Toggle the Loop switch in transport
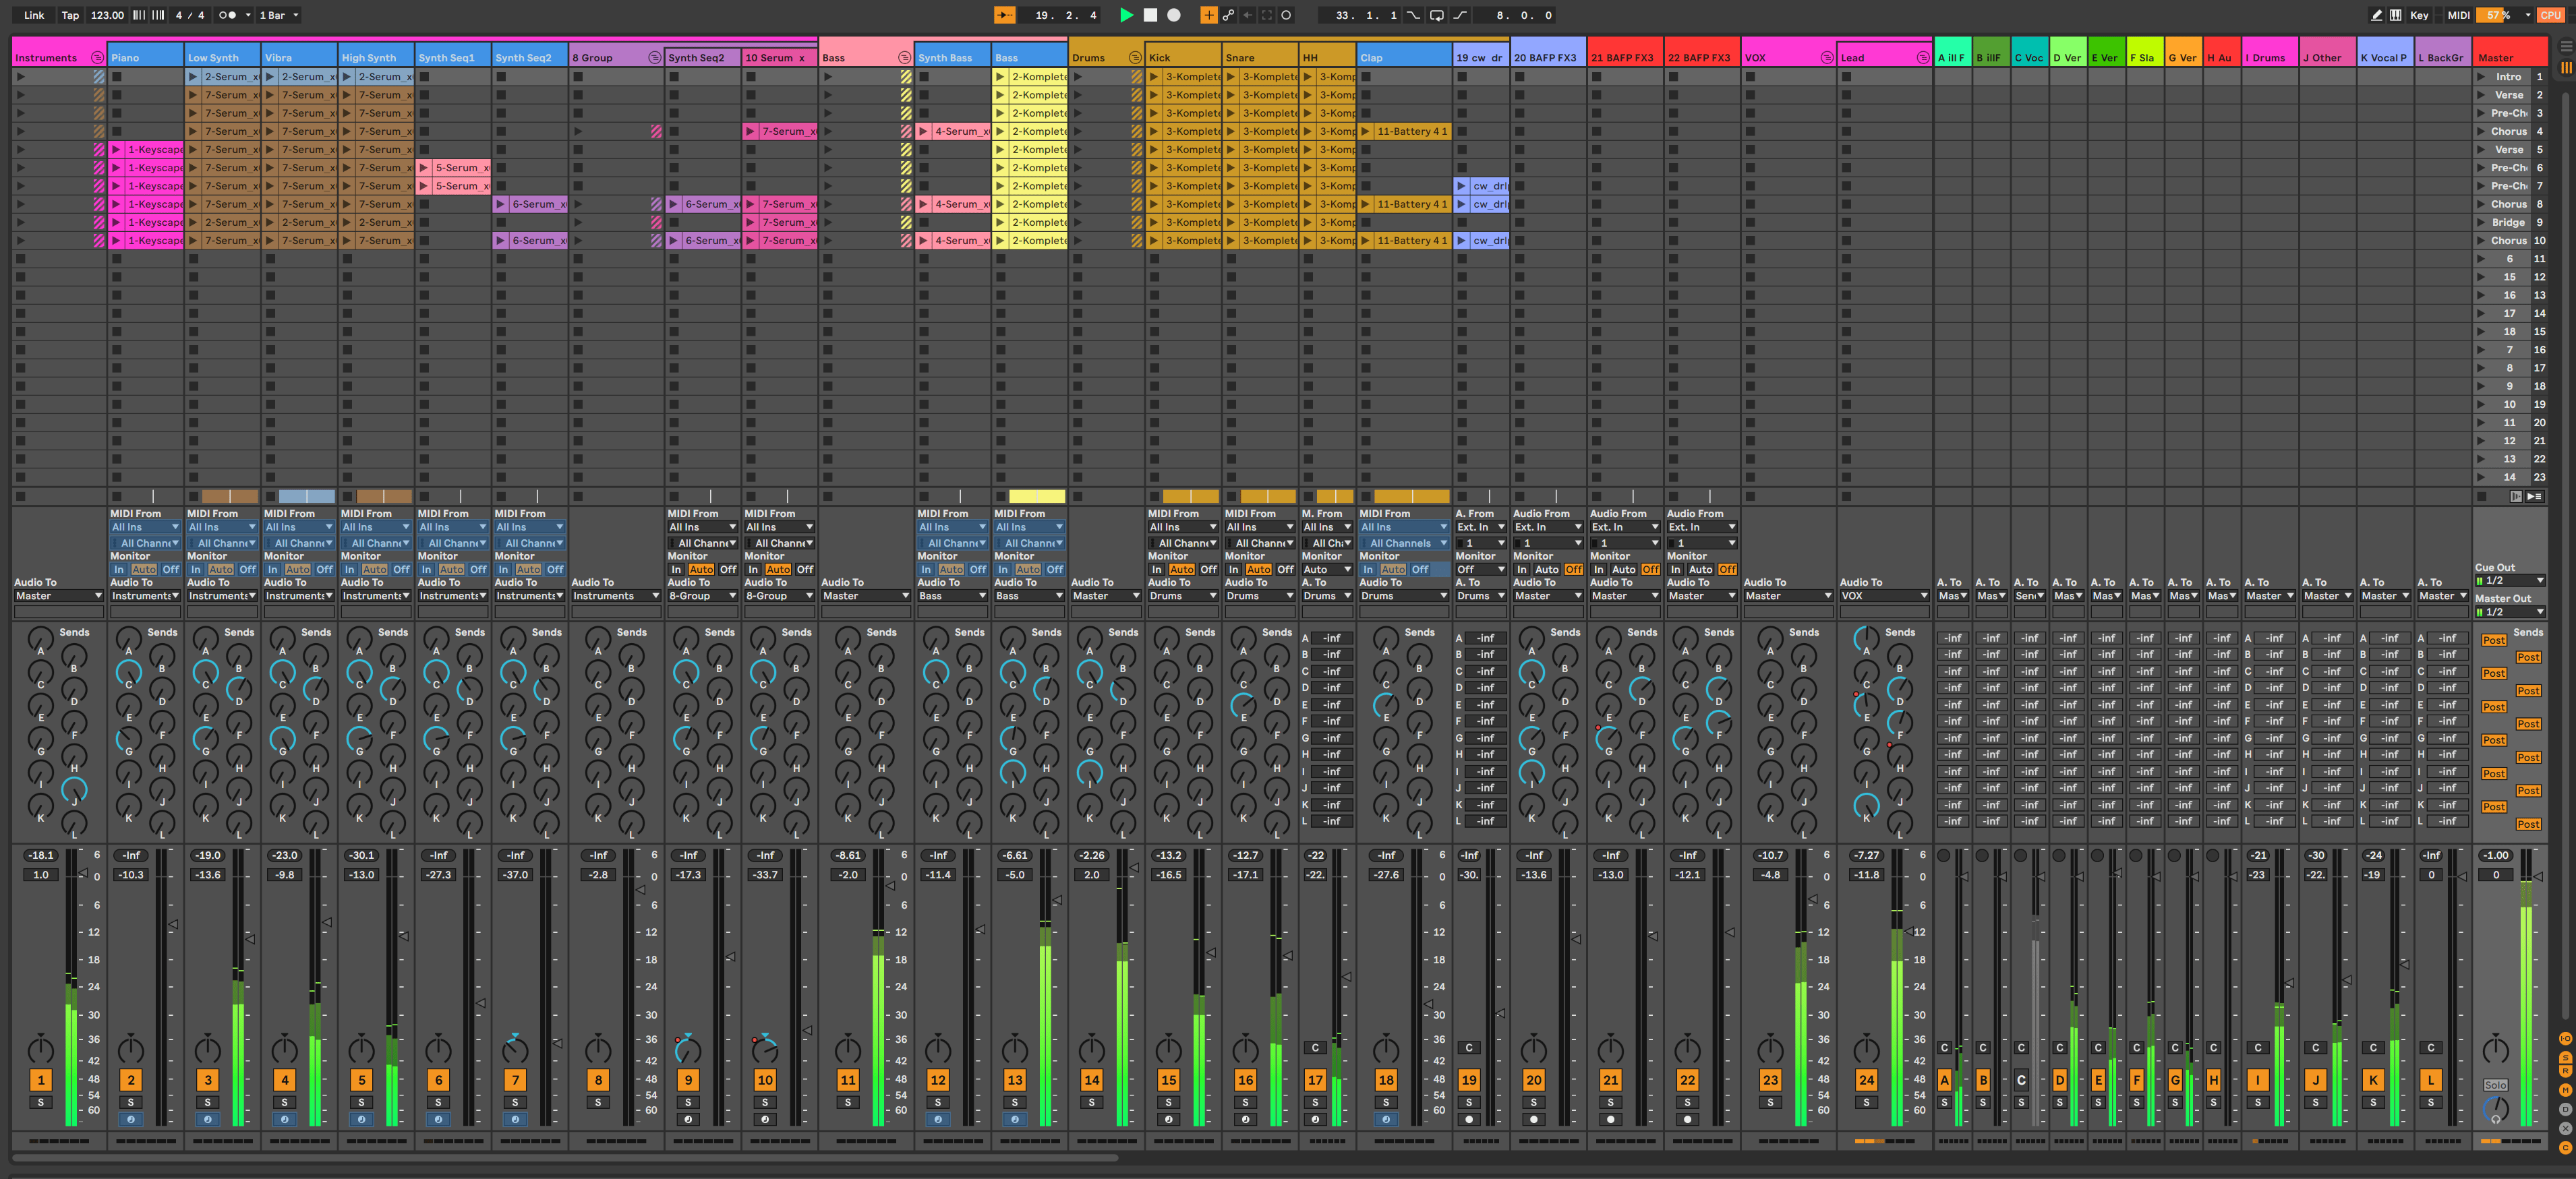 pos(1436,15)
